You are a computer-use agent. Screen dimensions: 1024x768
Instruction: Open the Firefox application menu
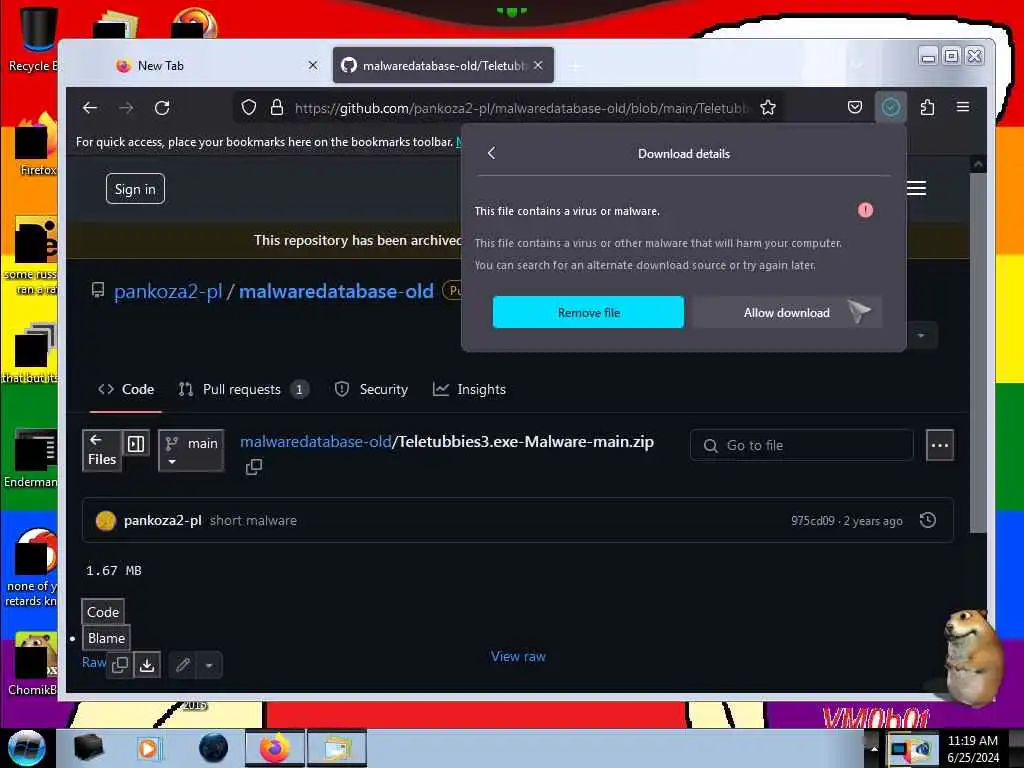click(963, 107)
